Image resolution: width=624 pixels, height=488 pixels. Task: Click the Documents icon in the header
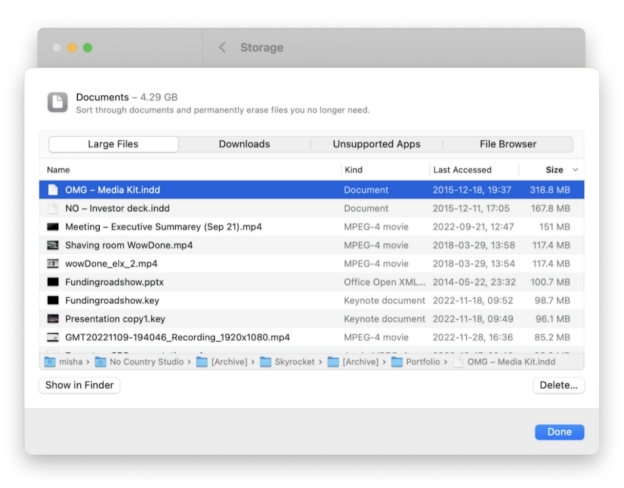tap(58, 102)
